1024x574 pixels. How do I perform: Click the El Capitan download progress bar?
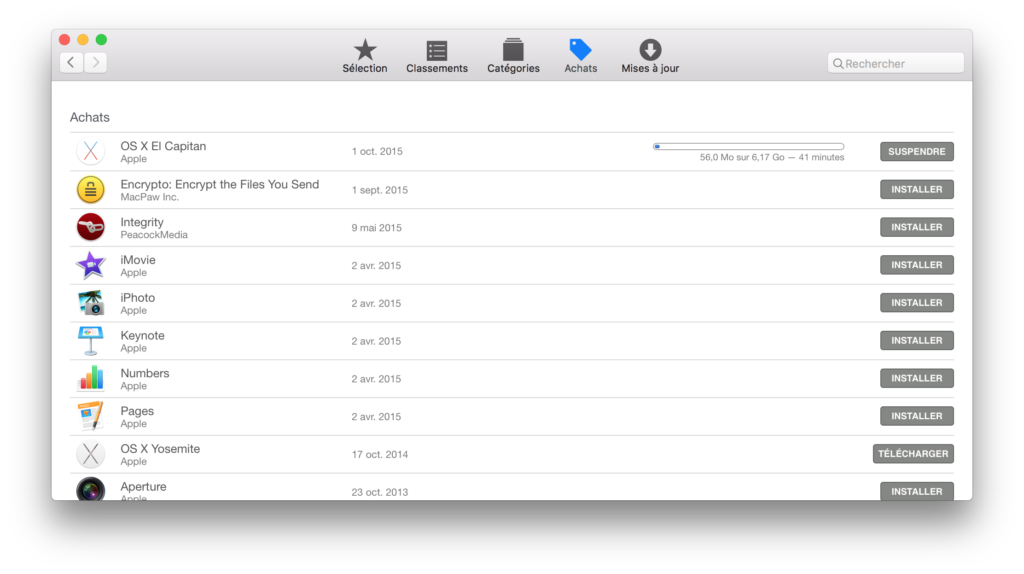[x=748, y=146]
